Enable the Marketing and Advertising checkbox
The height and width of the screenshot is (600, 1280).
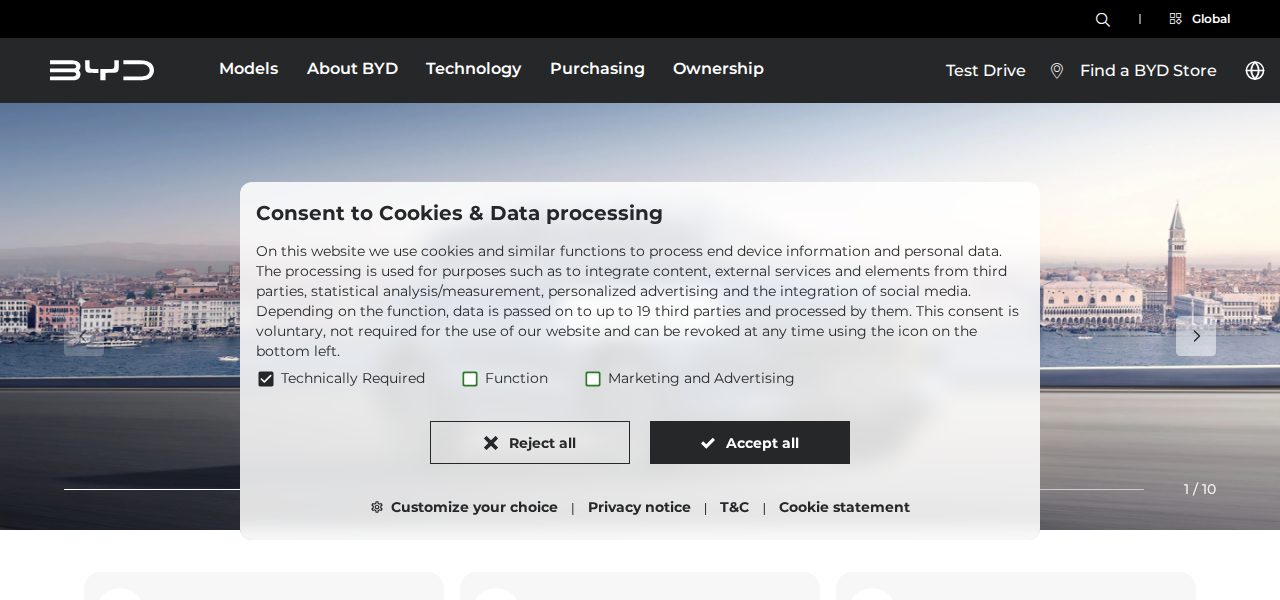tap(593, 379)
